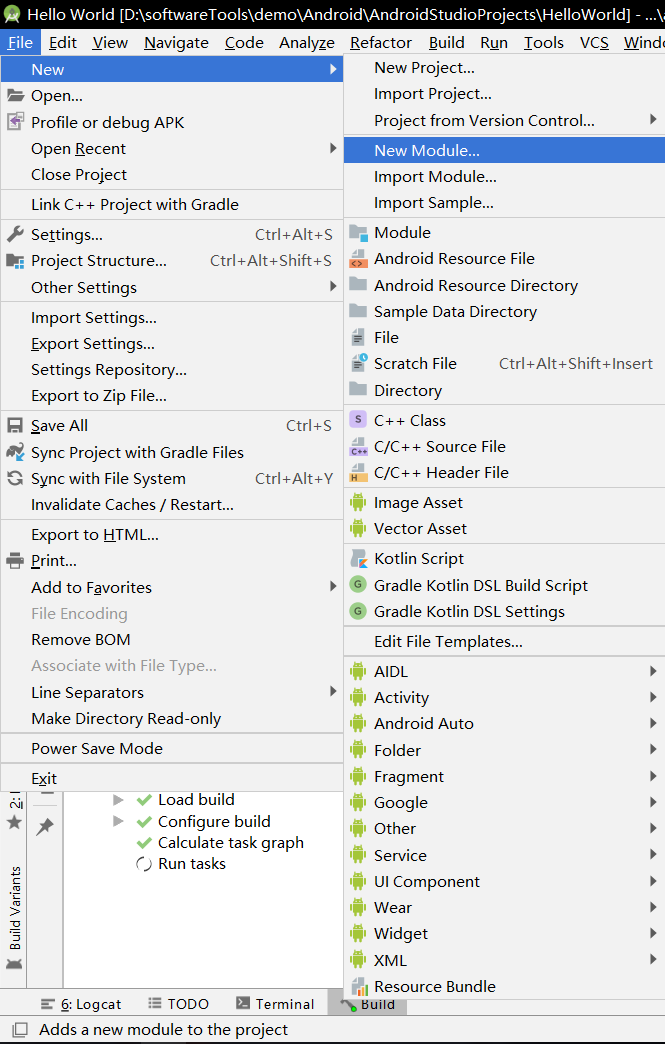Click the Resource Bundle icon

[x=358, y=986]
